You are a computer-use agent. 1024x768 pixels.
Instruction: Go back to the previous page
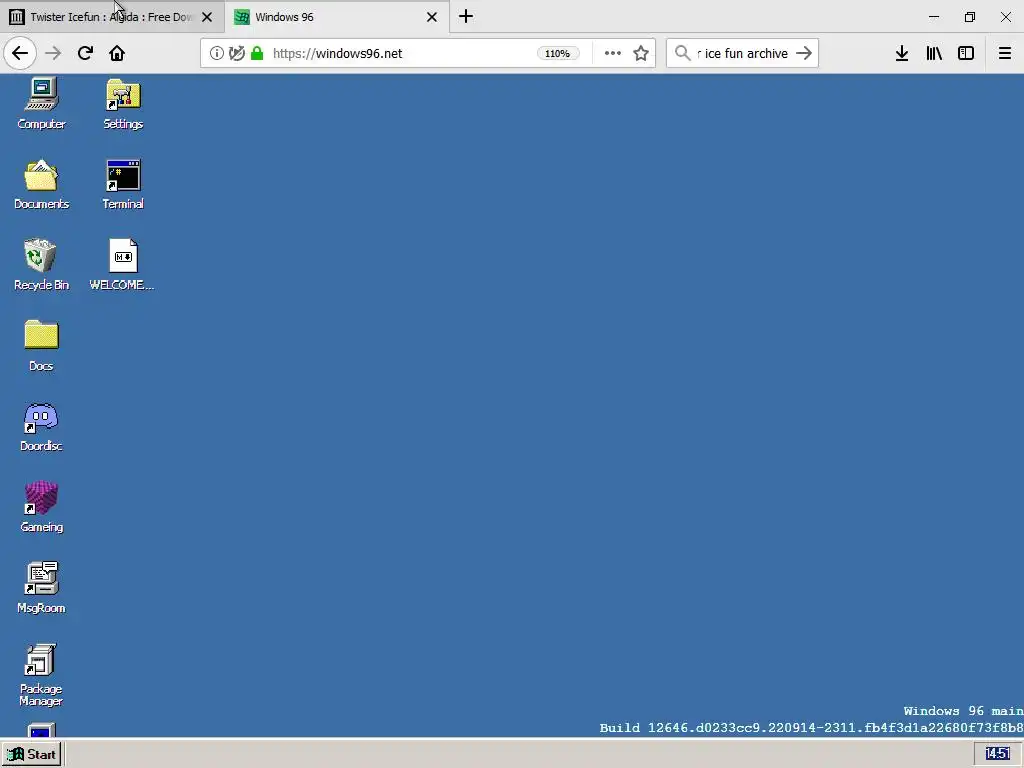(20, 53)
